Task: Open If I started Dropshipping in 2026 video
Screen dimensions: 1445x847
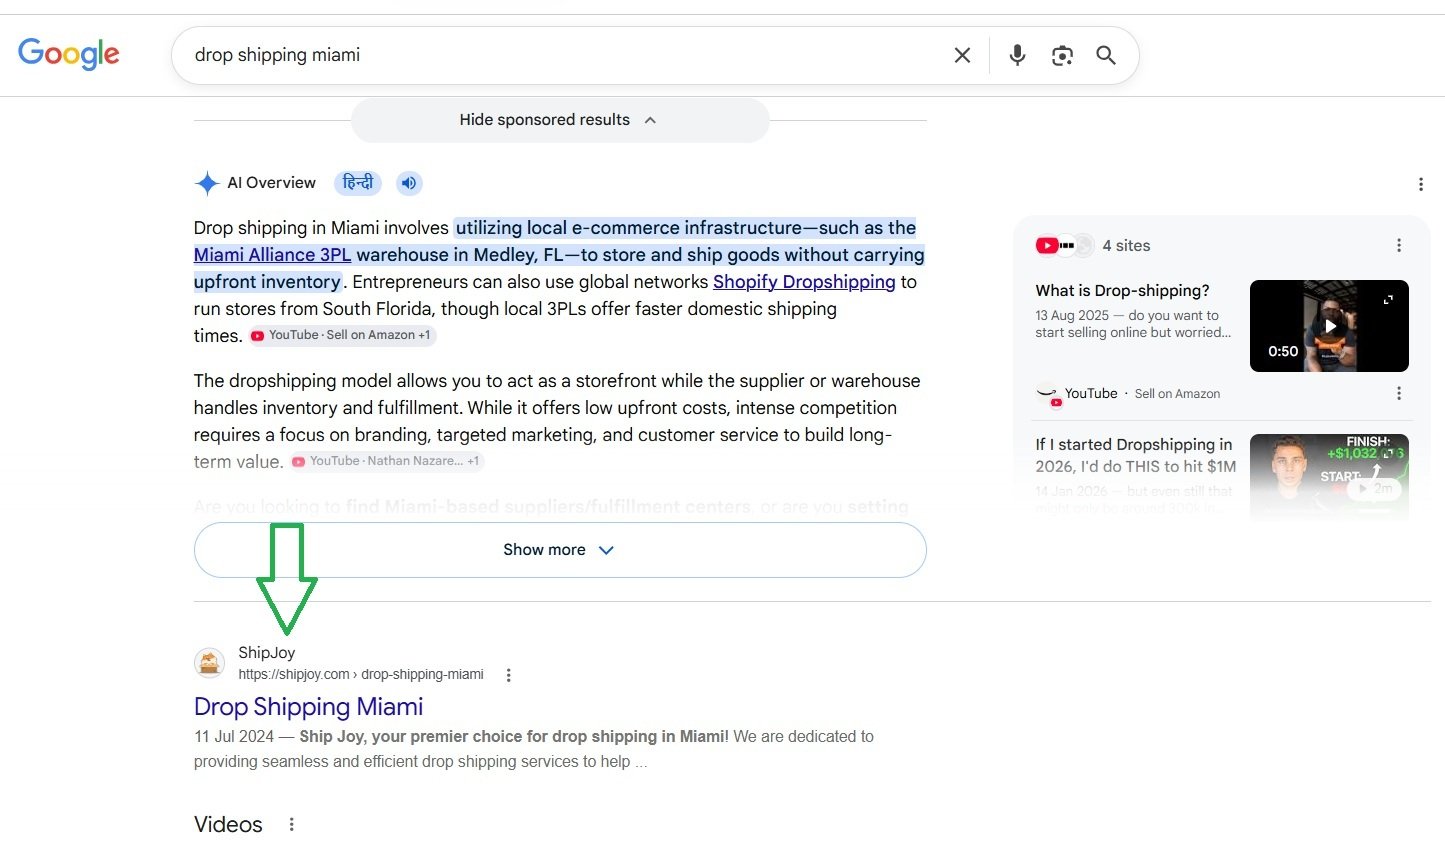Action: click(x=1136, y=455)
